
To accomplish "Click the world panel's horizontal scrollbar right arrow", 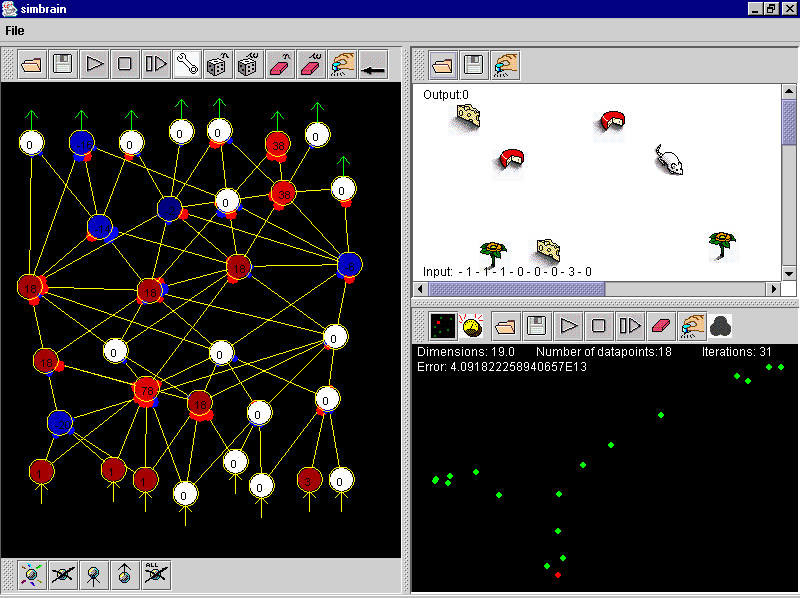I will (773, 289).
